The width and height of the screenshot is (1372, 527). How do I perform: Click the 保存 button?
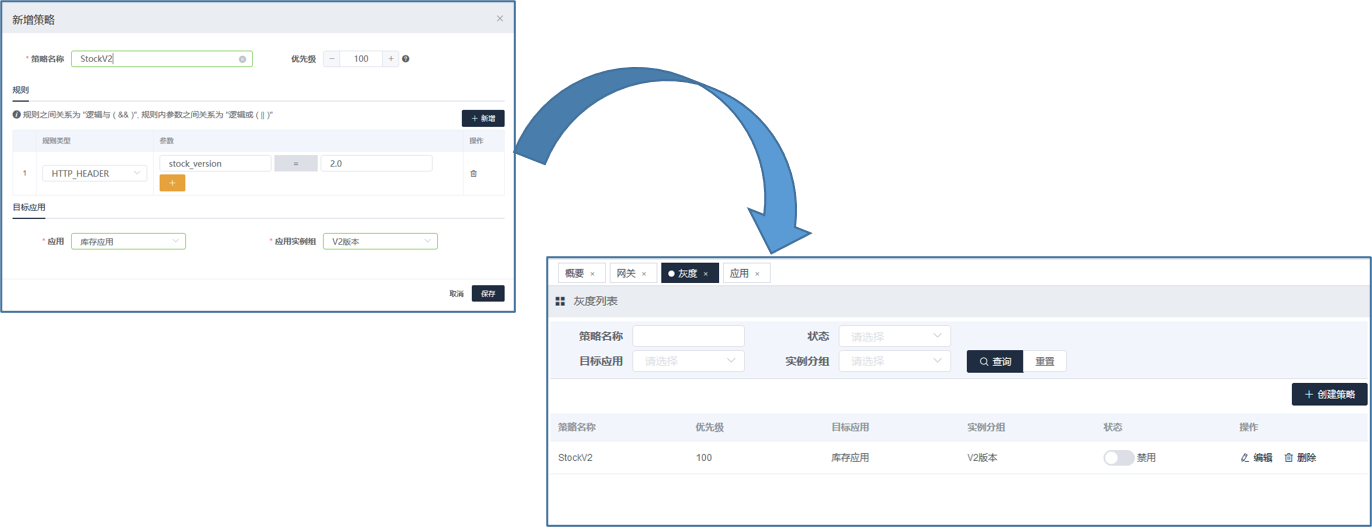pyautogui.click(x=488, y=294)
